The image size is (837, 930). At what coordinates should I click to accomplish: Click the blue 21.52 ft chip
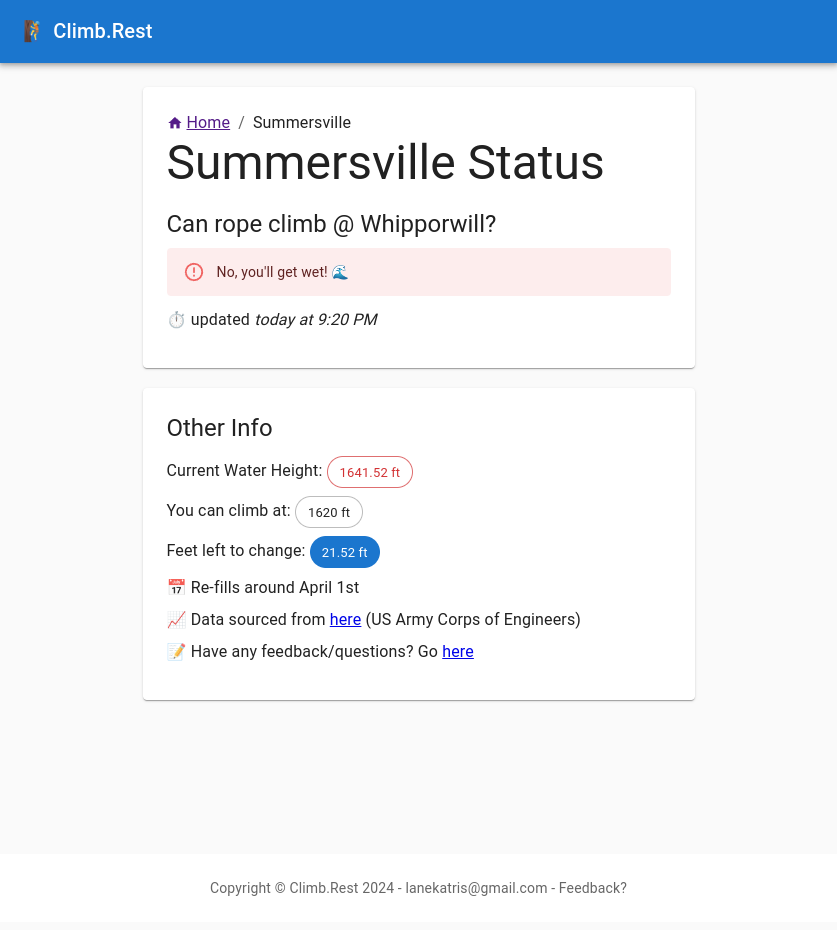[x=345, y=552]
